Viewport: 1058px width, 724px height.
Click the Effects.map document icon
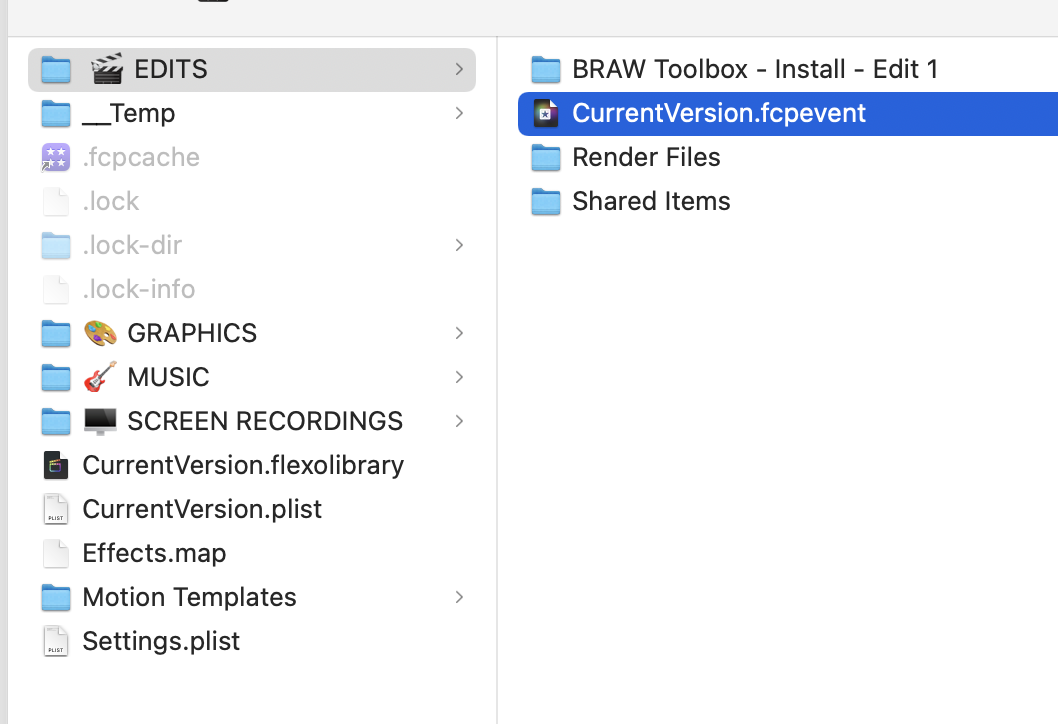[x=56, y=553]
